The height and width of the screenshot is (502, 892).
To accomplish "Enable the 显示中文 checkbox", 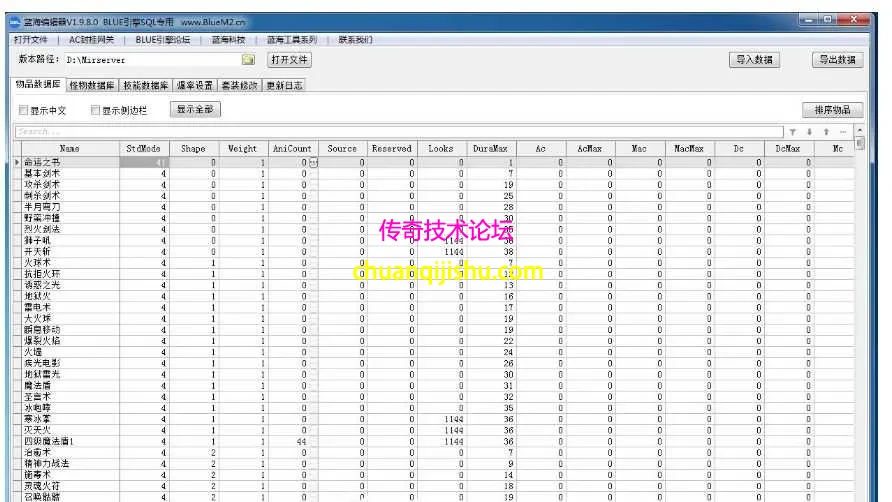I will [x=23, y=110].
